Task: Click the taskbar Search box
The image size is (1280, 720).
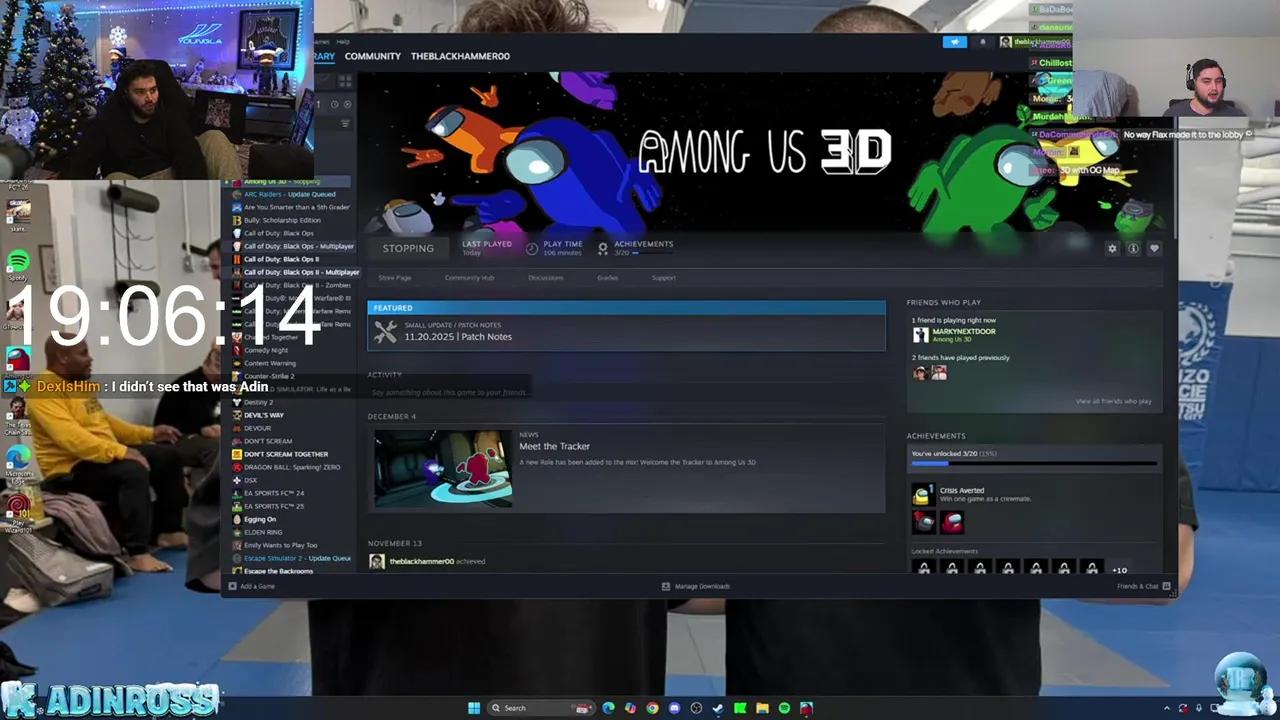Action: (540, 708)
